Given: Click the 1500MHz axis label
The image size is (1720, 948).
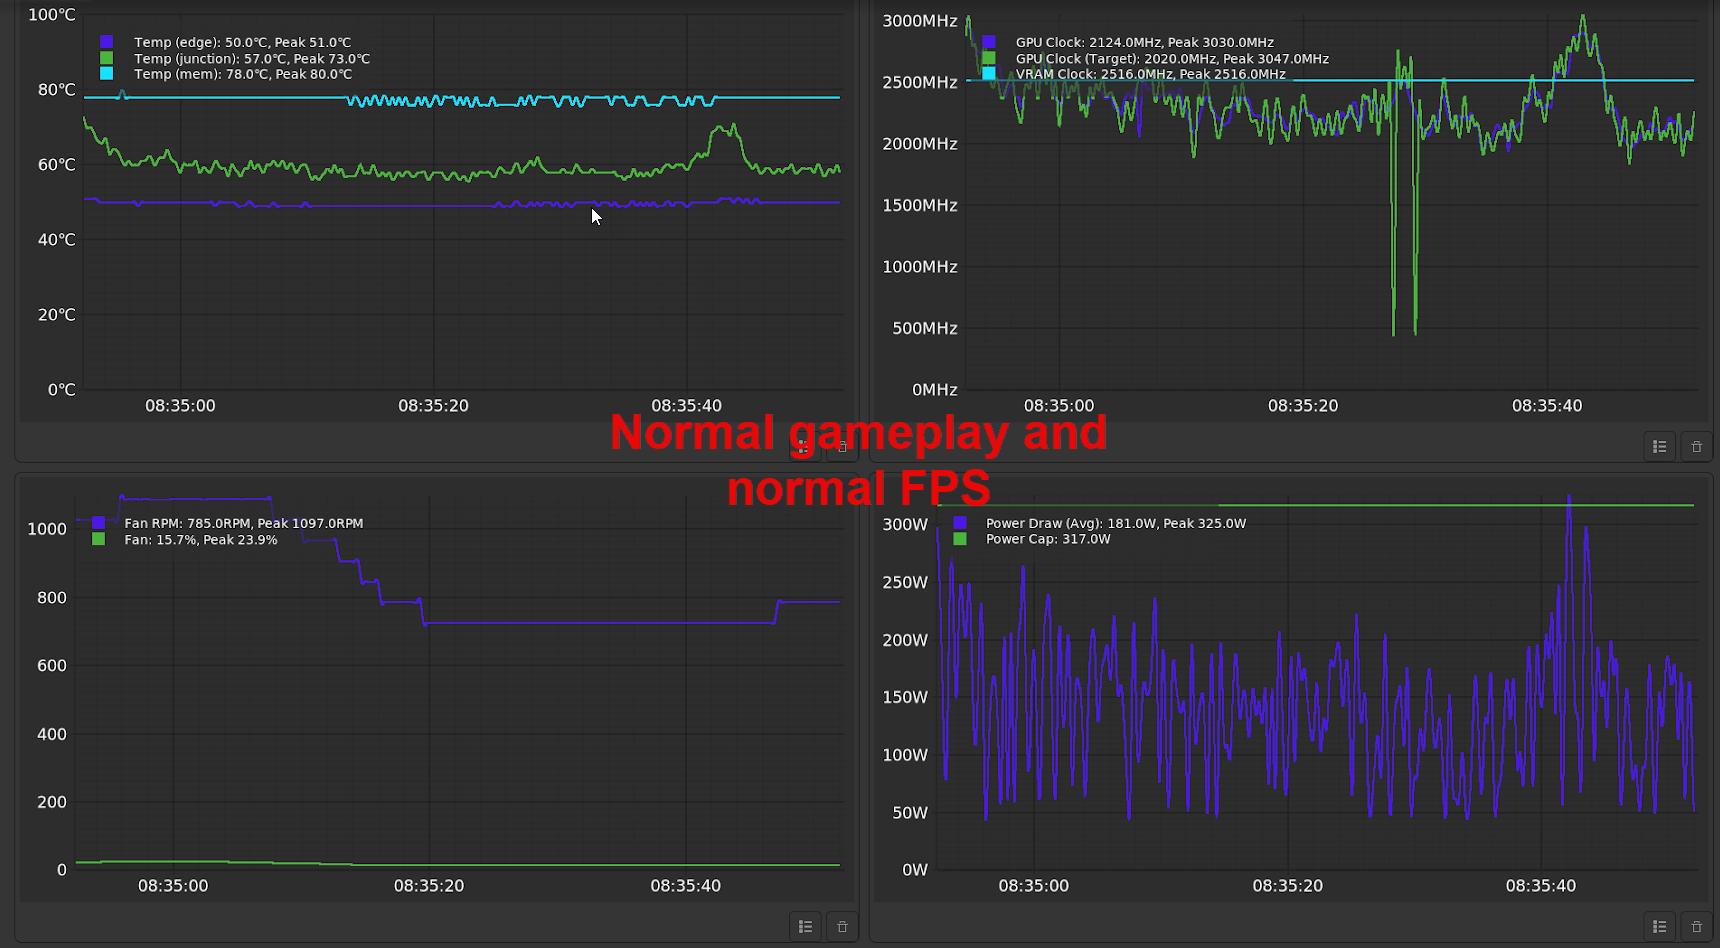Looking at the screenshot, I should [920, 206].
